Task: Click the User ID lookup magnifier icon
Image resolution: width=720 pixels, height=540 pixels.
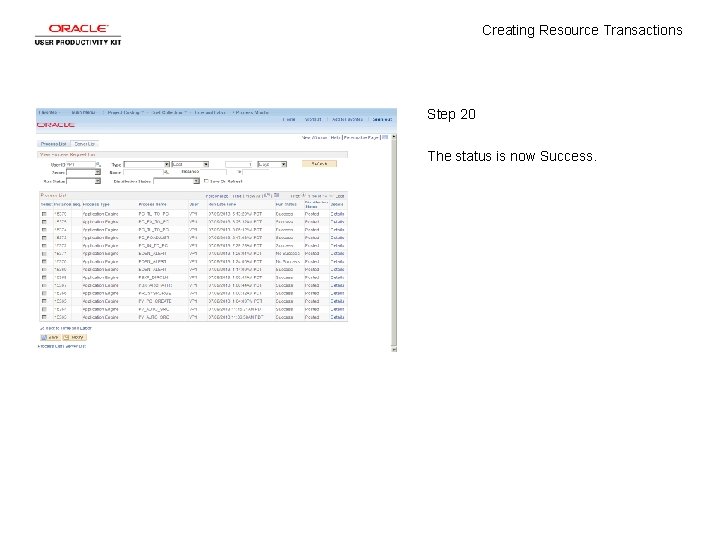Action: tap(98, 164)
